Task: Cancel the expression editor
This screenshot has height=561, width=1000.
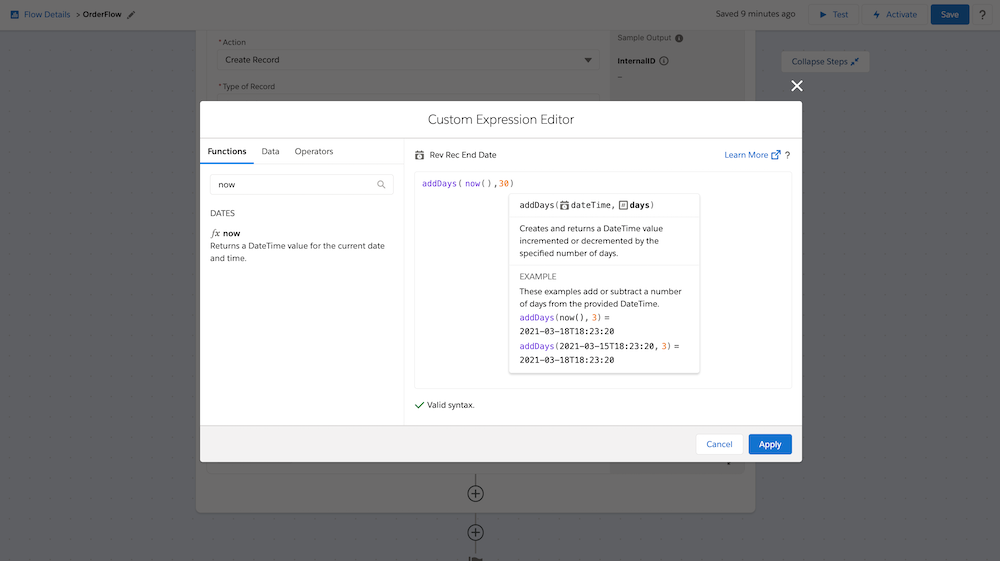Action: (x=719, y=444)
